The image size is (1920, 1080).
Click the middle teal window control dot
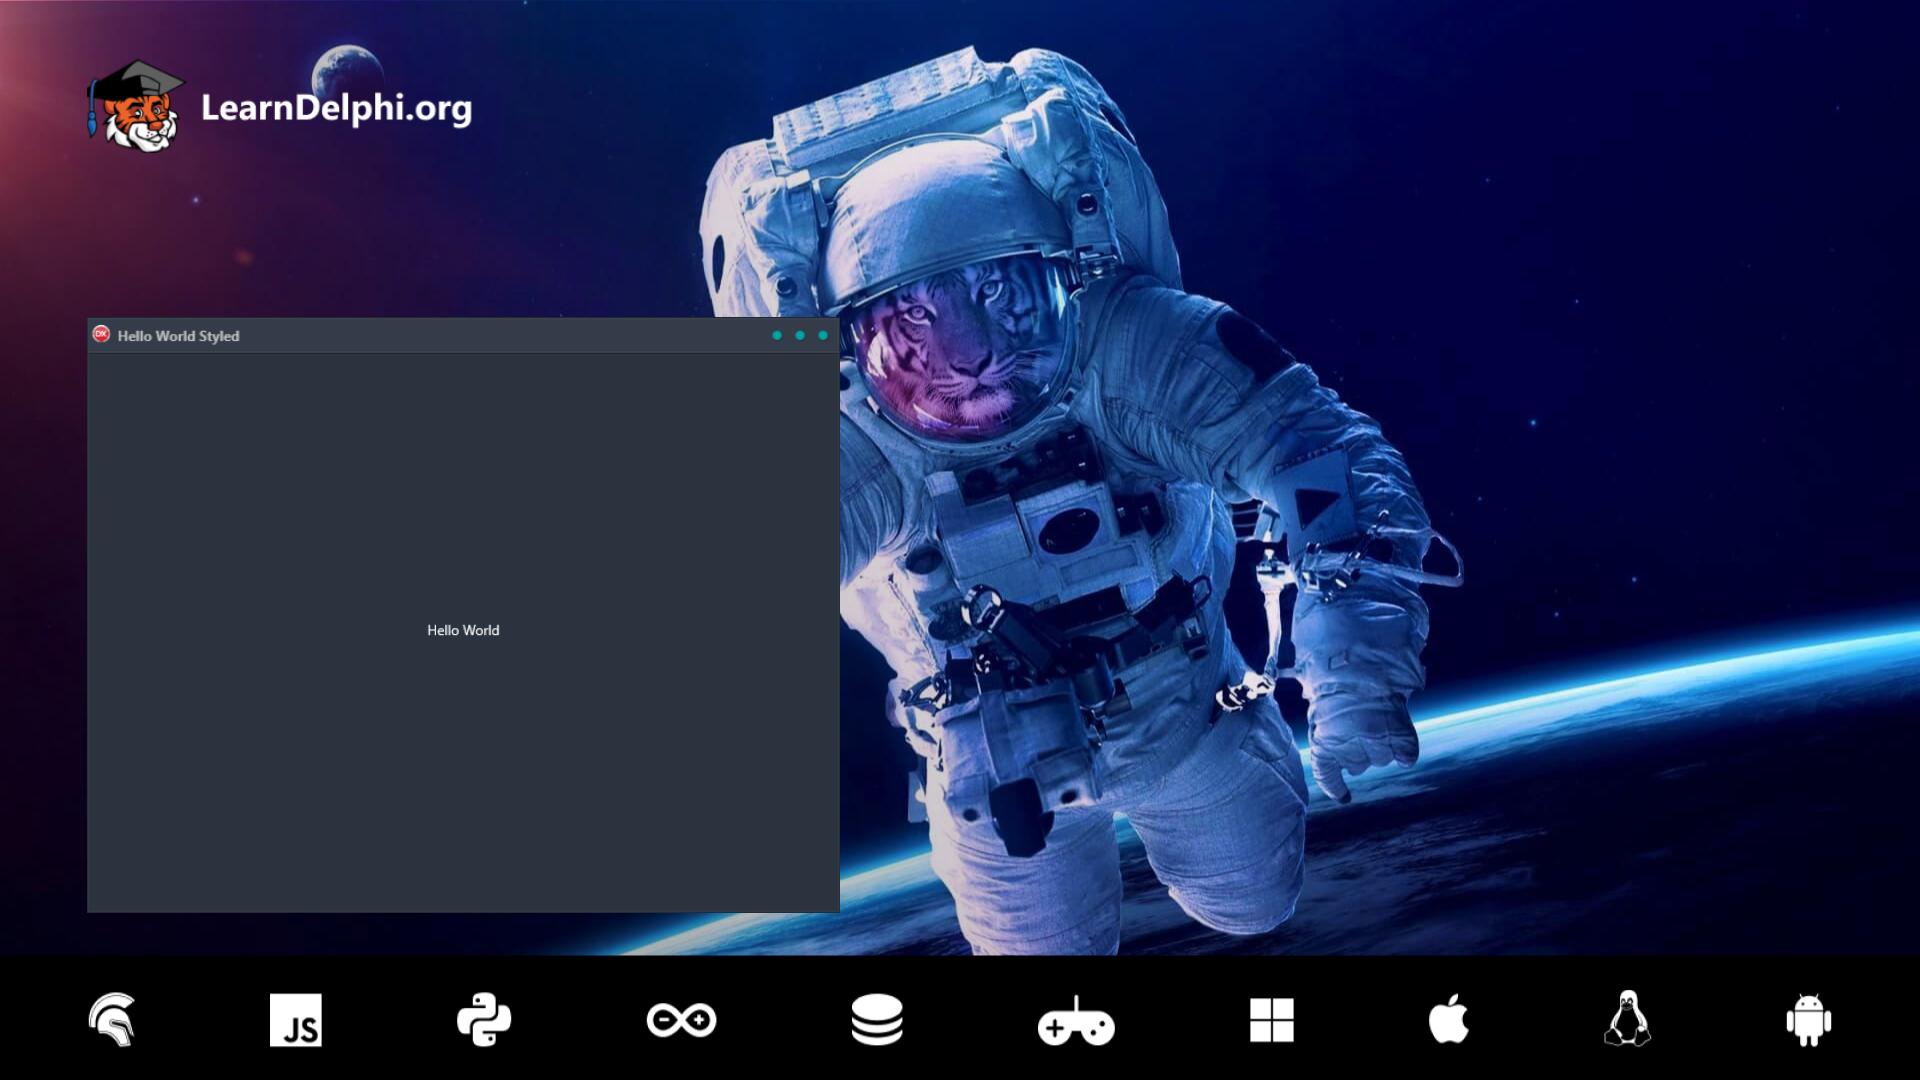pyautogui.click(x=799, y=336)
